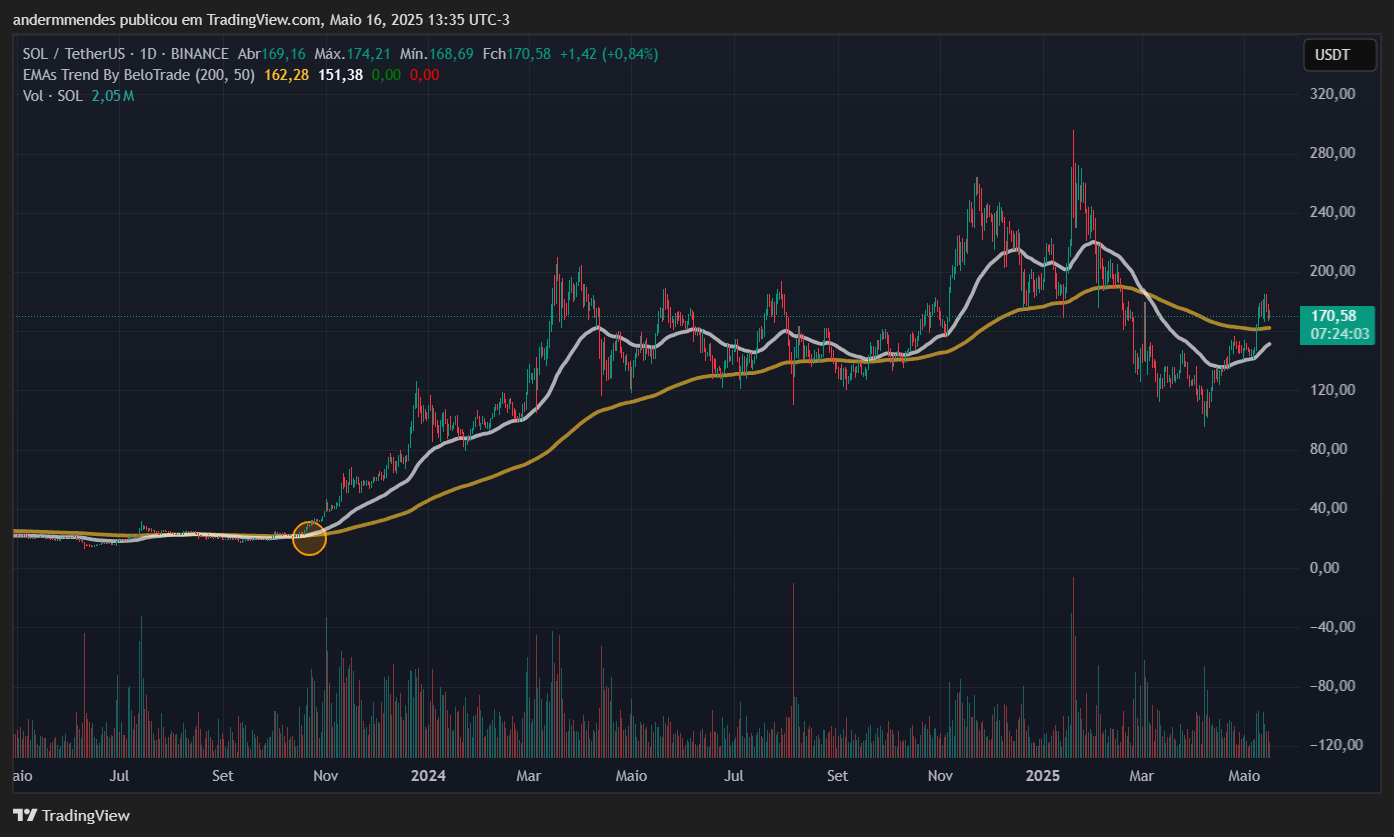Click the 2,05 M volume value
Image resolution: width=1394 pixels, height=837 pixels.
[113, 96]
